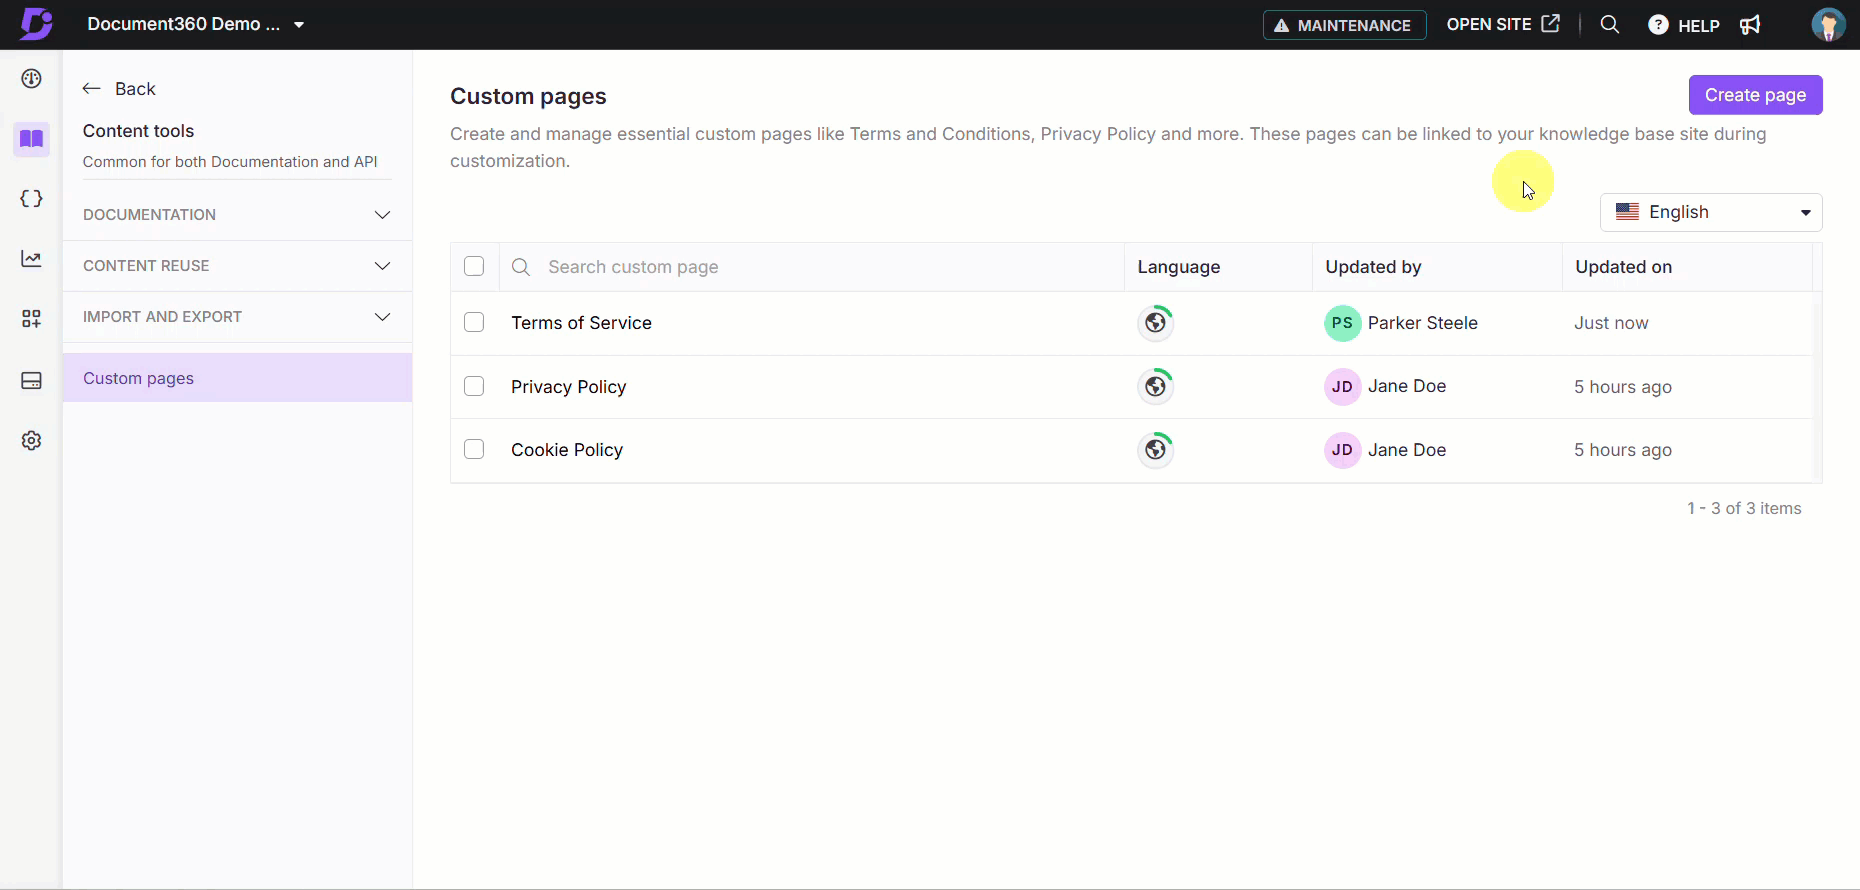Click the globe language icon for Terms of Service
Image resolution: width=1860 pixels, height=890 pixels.
(x=1156, y=323)
